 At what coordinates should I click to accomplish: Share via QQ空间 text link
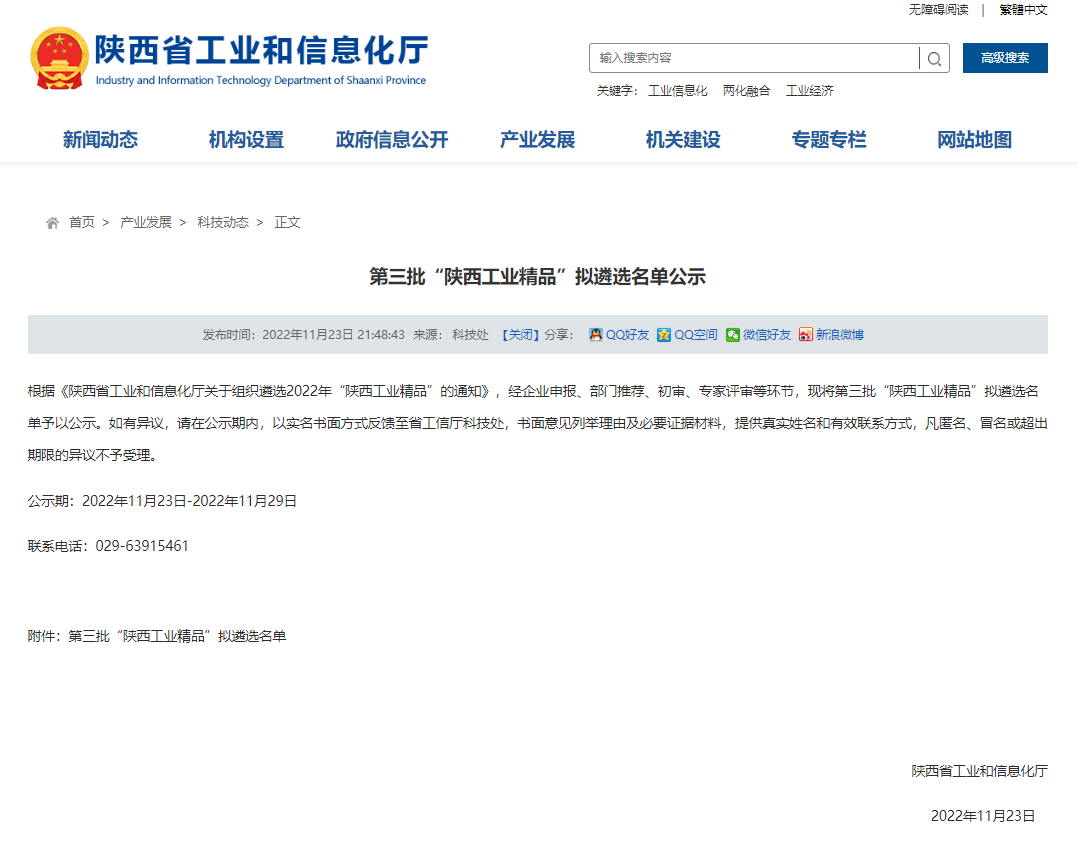(695, 335)
